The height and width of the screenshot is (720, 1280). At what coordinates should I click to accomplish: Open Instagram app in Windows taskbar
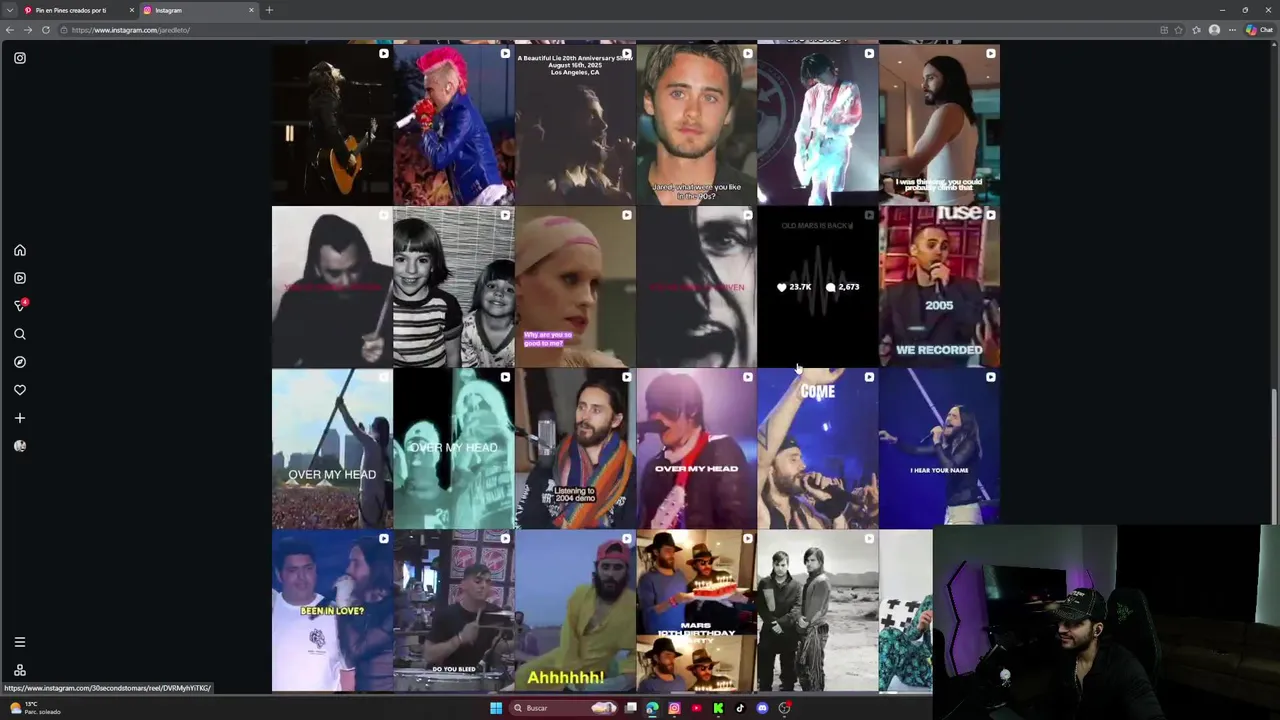coord(674,708)
